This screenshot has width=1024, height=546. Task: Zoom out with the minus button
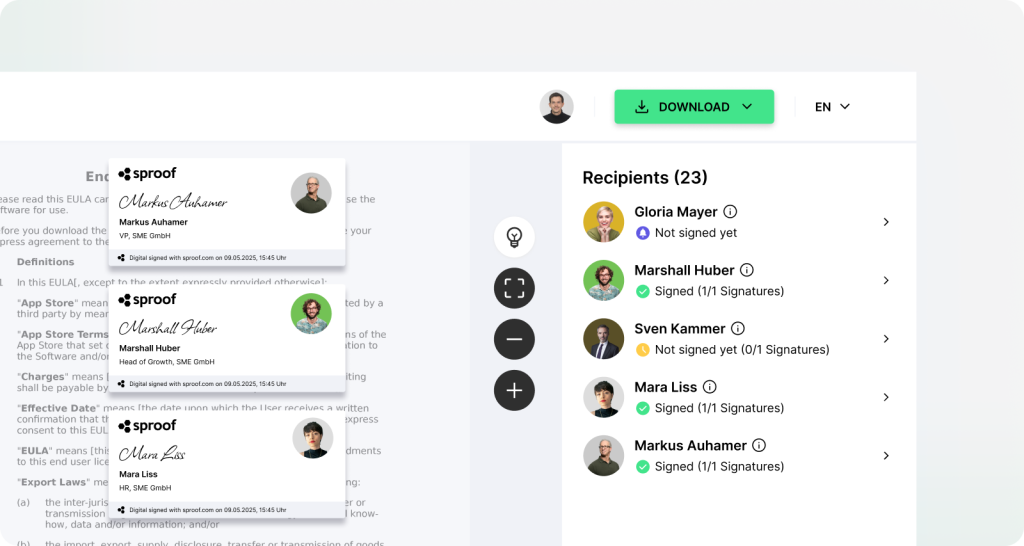(x=514, y=339)
